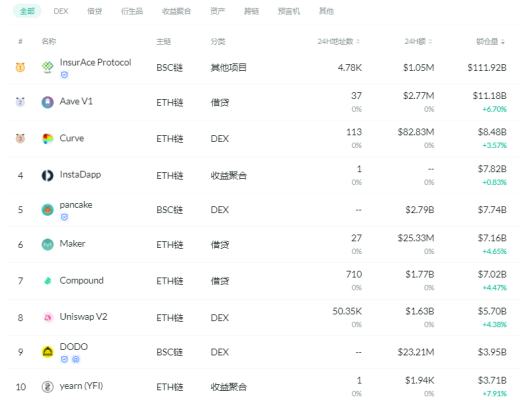Open the Compound project link
The width and height of the screenshot is (520, 400).
pyautogui.click(x=82, y=281)
